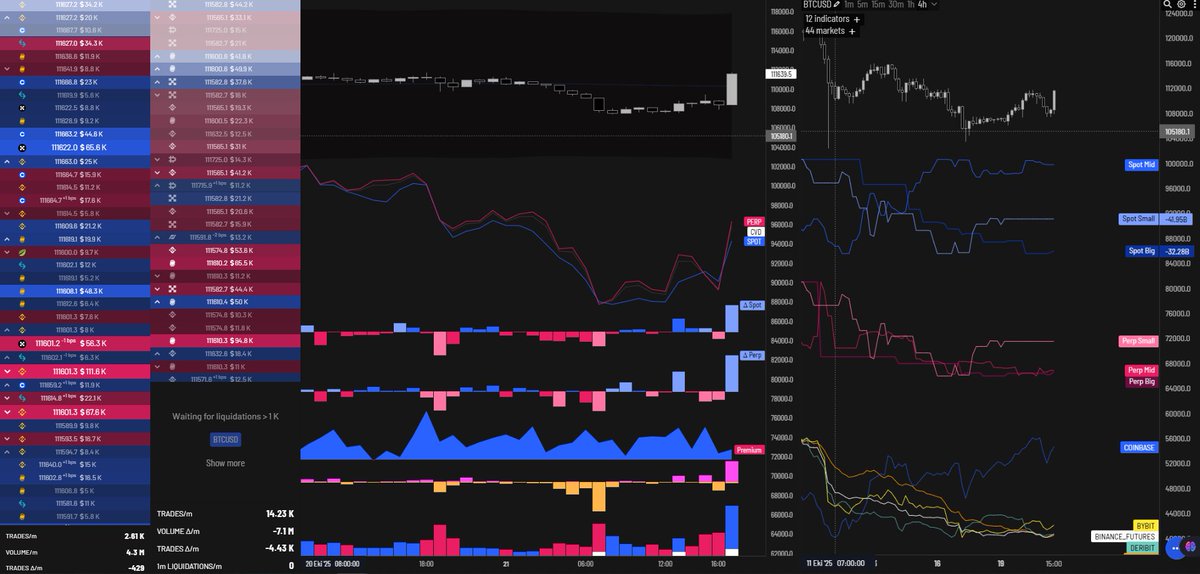Click exchange icon in the 111627.0 $34.3 K row

[x=22, y=44]
